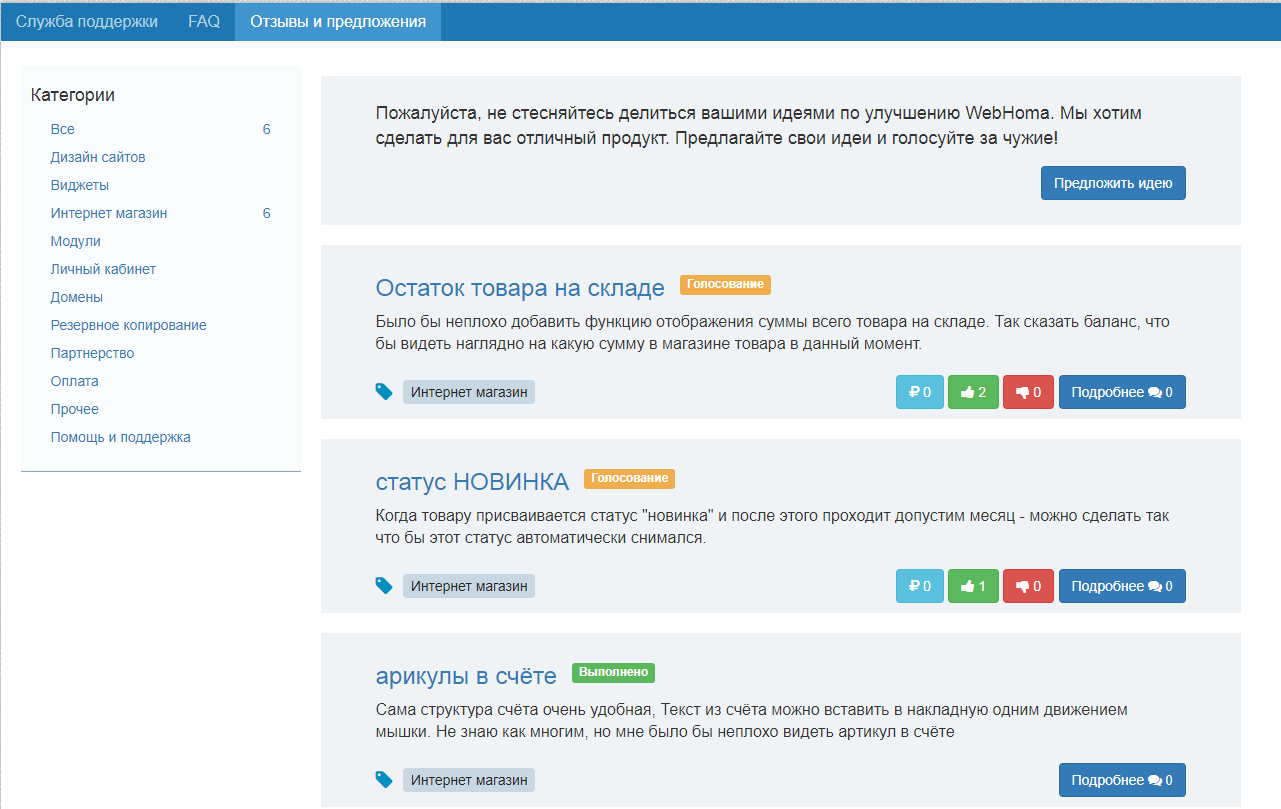Select the Домены category
Image resolution: width=1281 pixels, height=809 pixels.
77,297
